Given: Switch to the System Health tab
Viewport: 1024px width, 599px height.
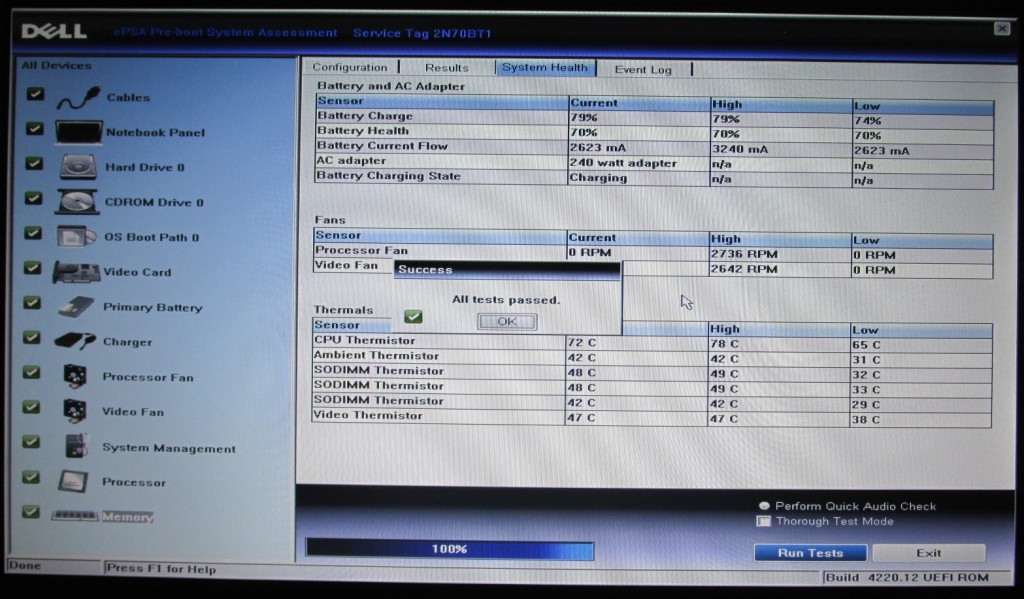Looking at the screenshot, I should [545, 68].
